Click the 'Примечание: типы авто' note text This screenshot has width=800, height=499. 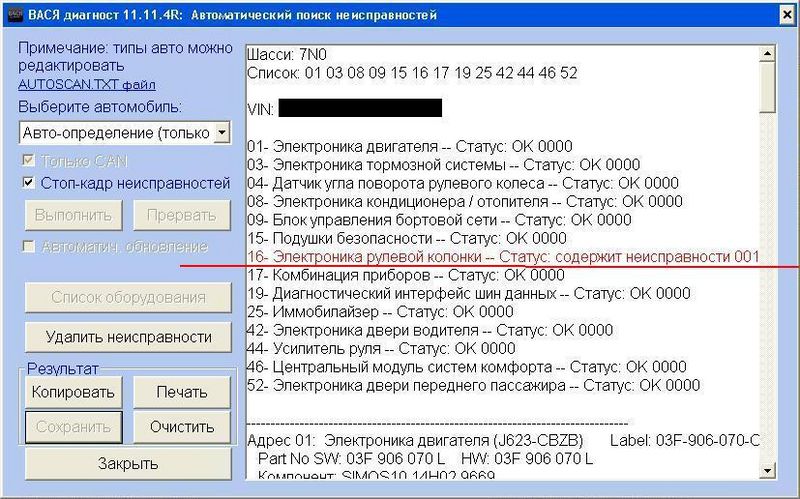125,57
